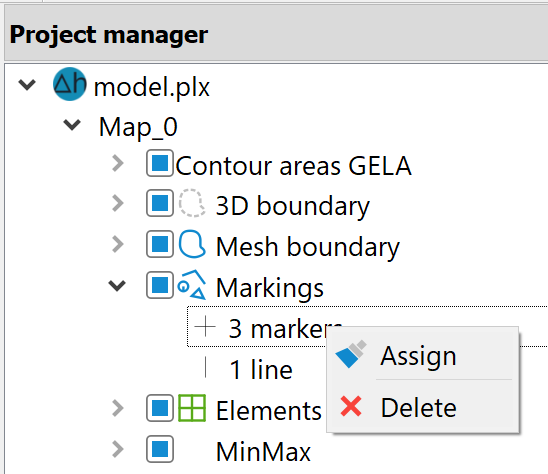Screen dimensions: 548x474
Task: Expand the Contour areas GELA node
Action: click(x=118, y=163)
